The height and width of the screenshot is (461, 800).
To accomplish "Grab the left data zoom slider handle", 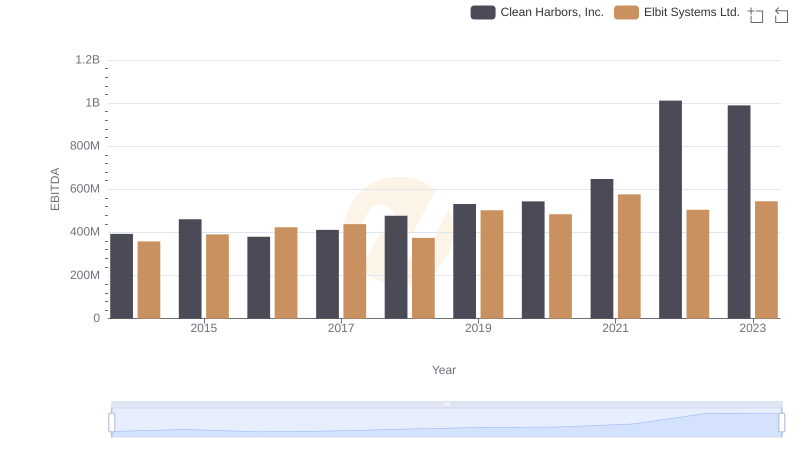I will 112,422.
